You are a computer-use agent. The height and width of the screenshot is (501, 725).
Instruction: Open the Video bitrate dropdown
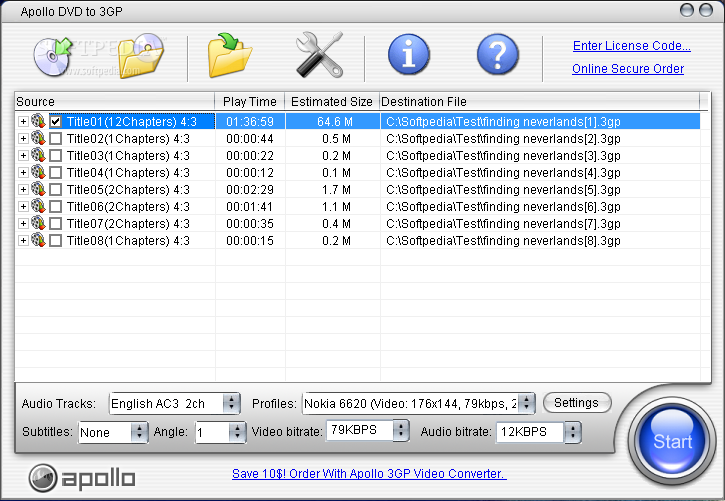401,430
